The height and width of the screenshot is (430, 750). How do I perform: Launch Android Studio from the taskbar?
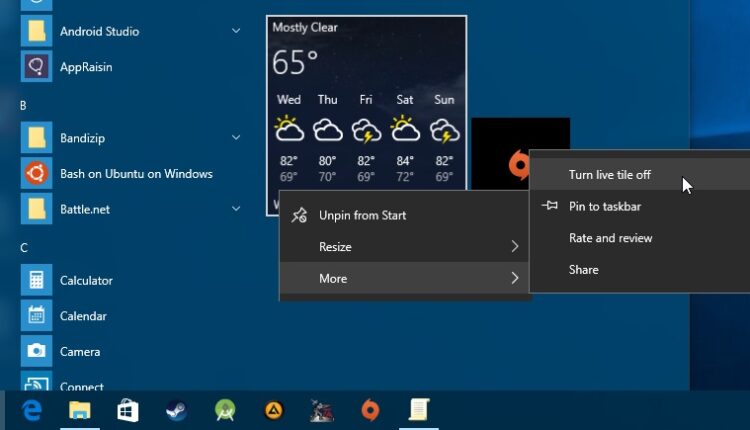pos(225,410)
